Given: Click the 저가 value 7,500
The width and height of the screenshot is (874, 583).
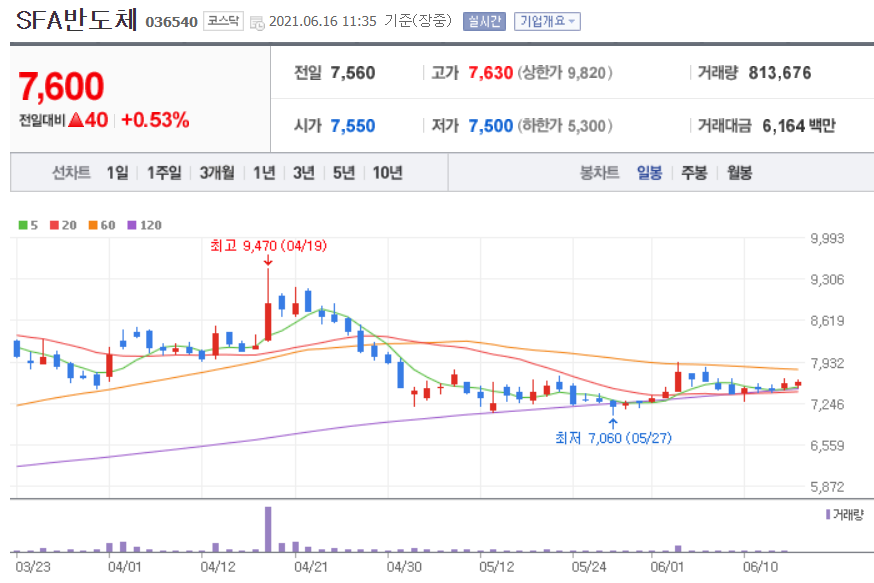Looking at the screenshot, I should (491, 126).
